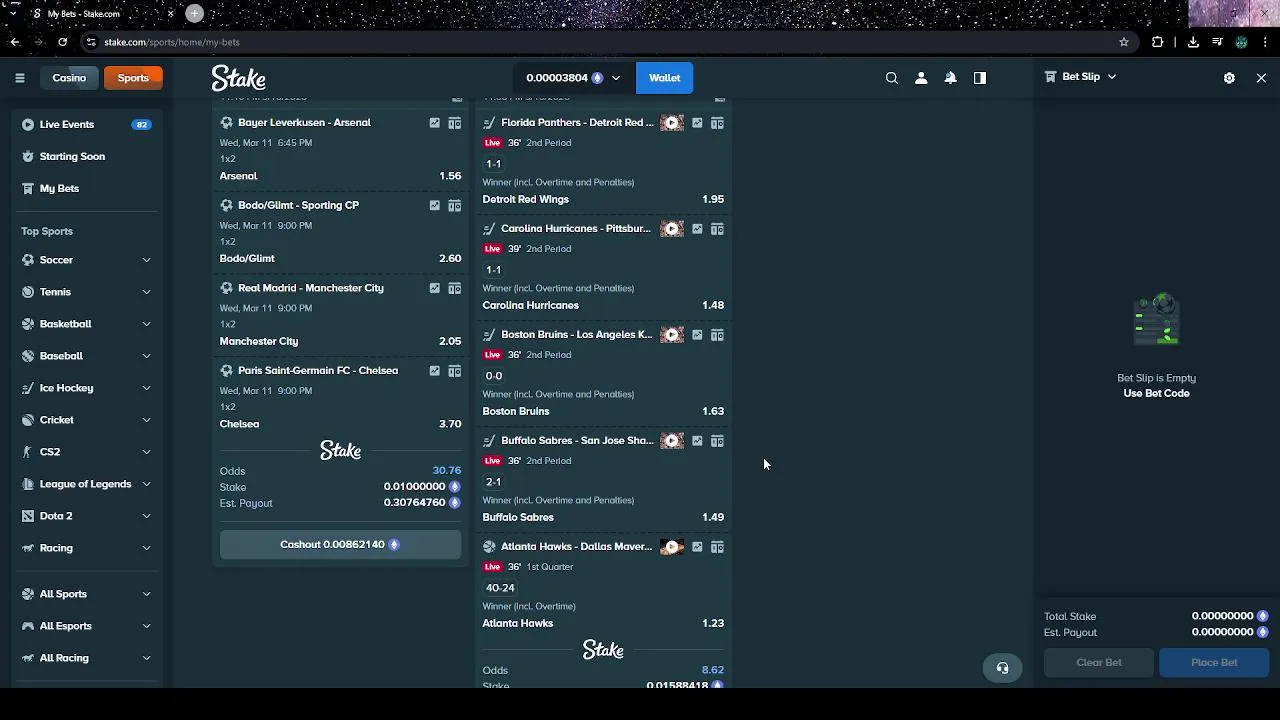This screenshot has height=720, width=1280.
Task: Click the Place Bet button
Action: click(1214, 662)
